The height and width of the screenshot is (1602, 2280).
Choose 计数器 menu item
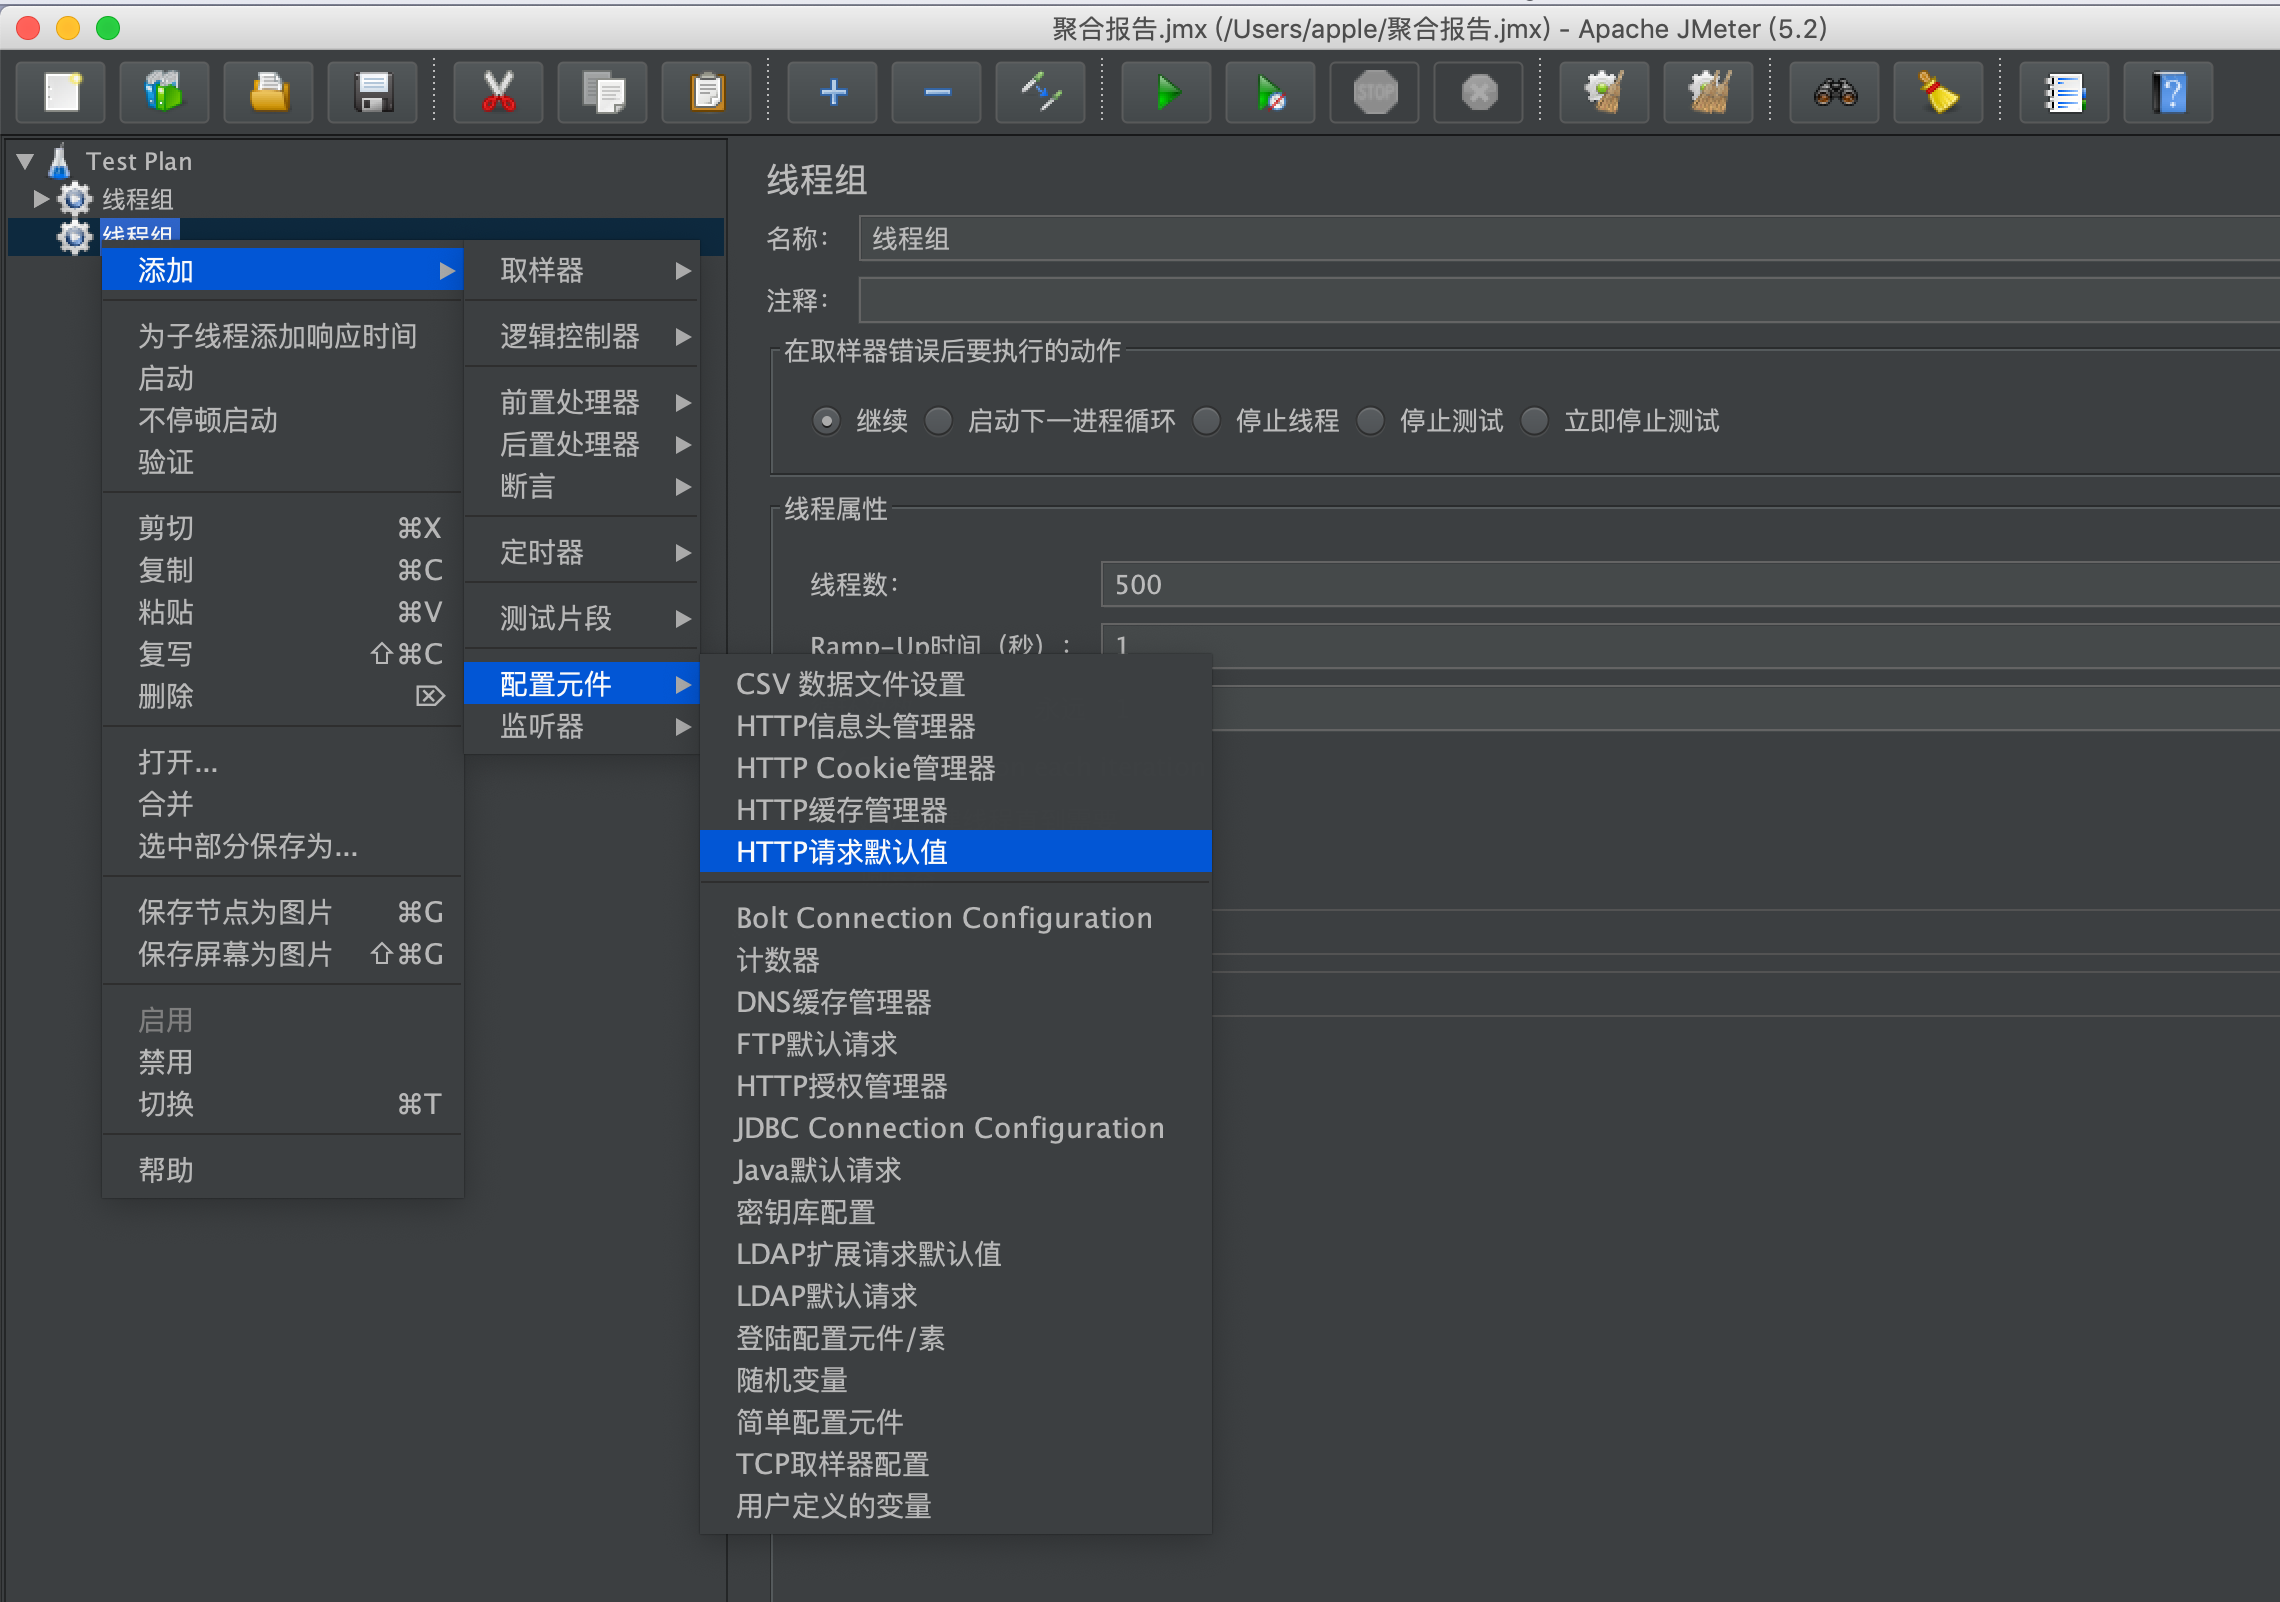click(956, 960)
